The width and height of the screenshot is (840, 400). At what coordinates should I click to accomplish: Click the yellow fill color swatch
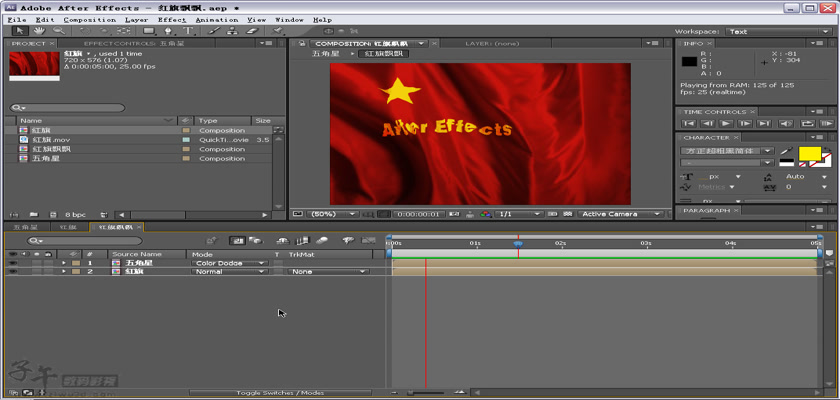pos(808,153)
